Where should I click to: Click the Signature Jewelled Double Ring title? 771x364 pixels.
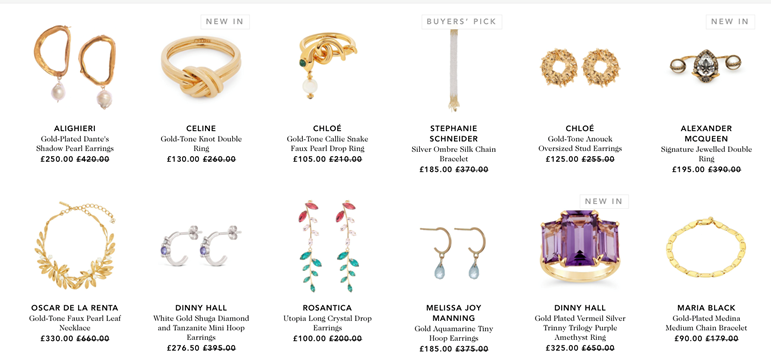pyautogui.click(x=706, y=154)
